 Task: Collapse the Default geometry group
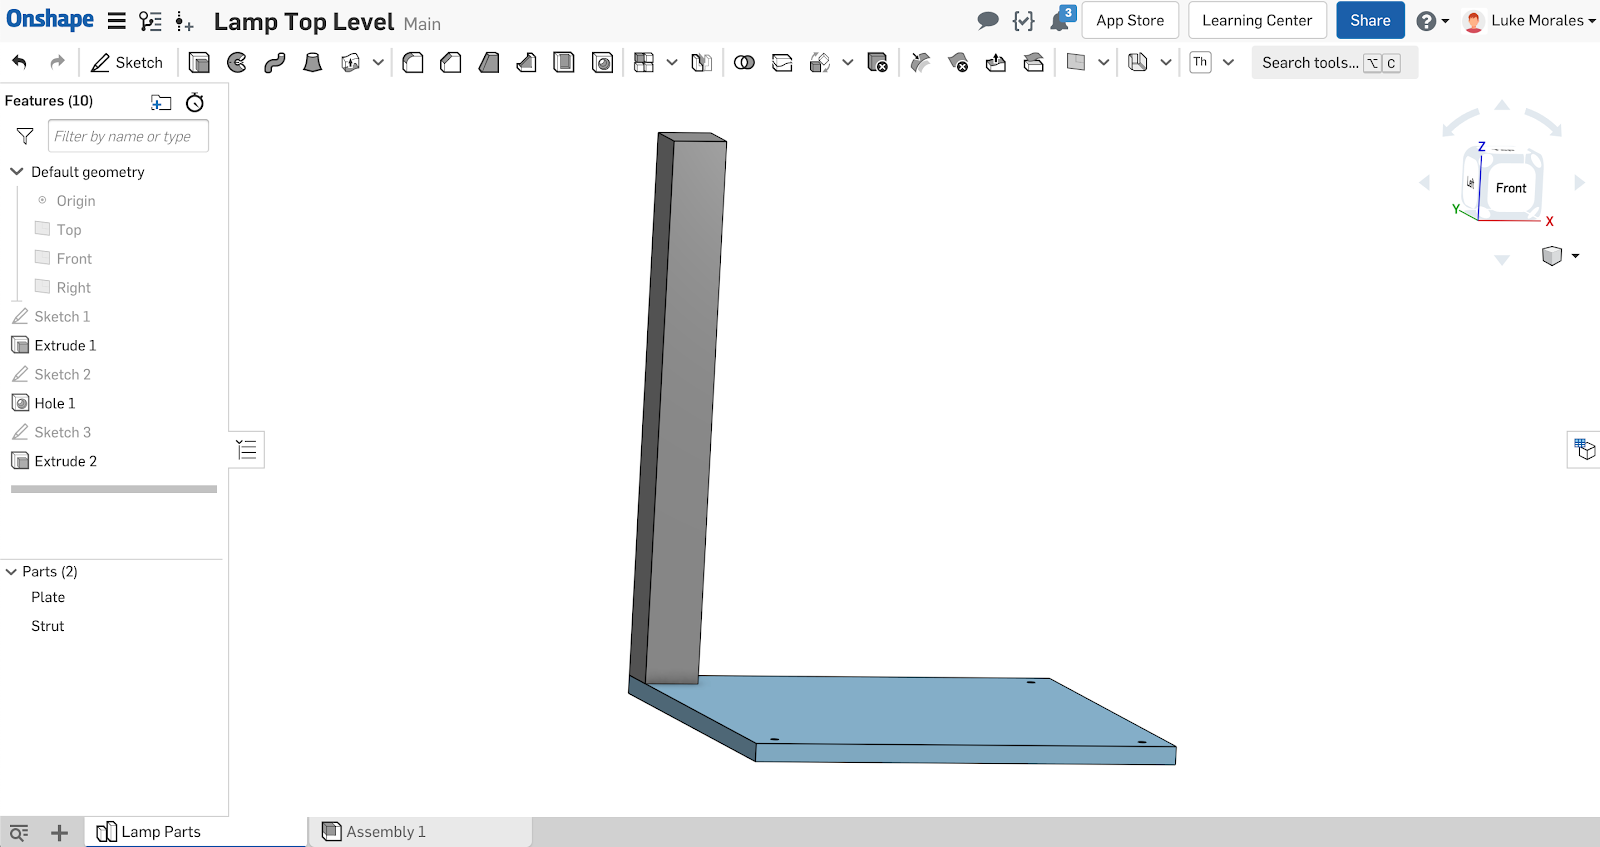[17, 172]
